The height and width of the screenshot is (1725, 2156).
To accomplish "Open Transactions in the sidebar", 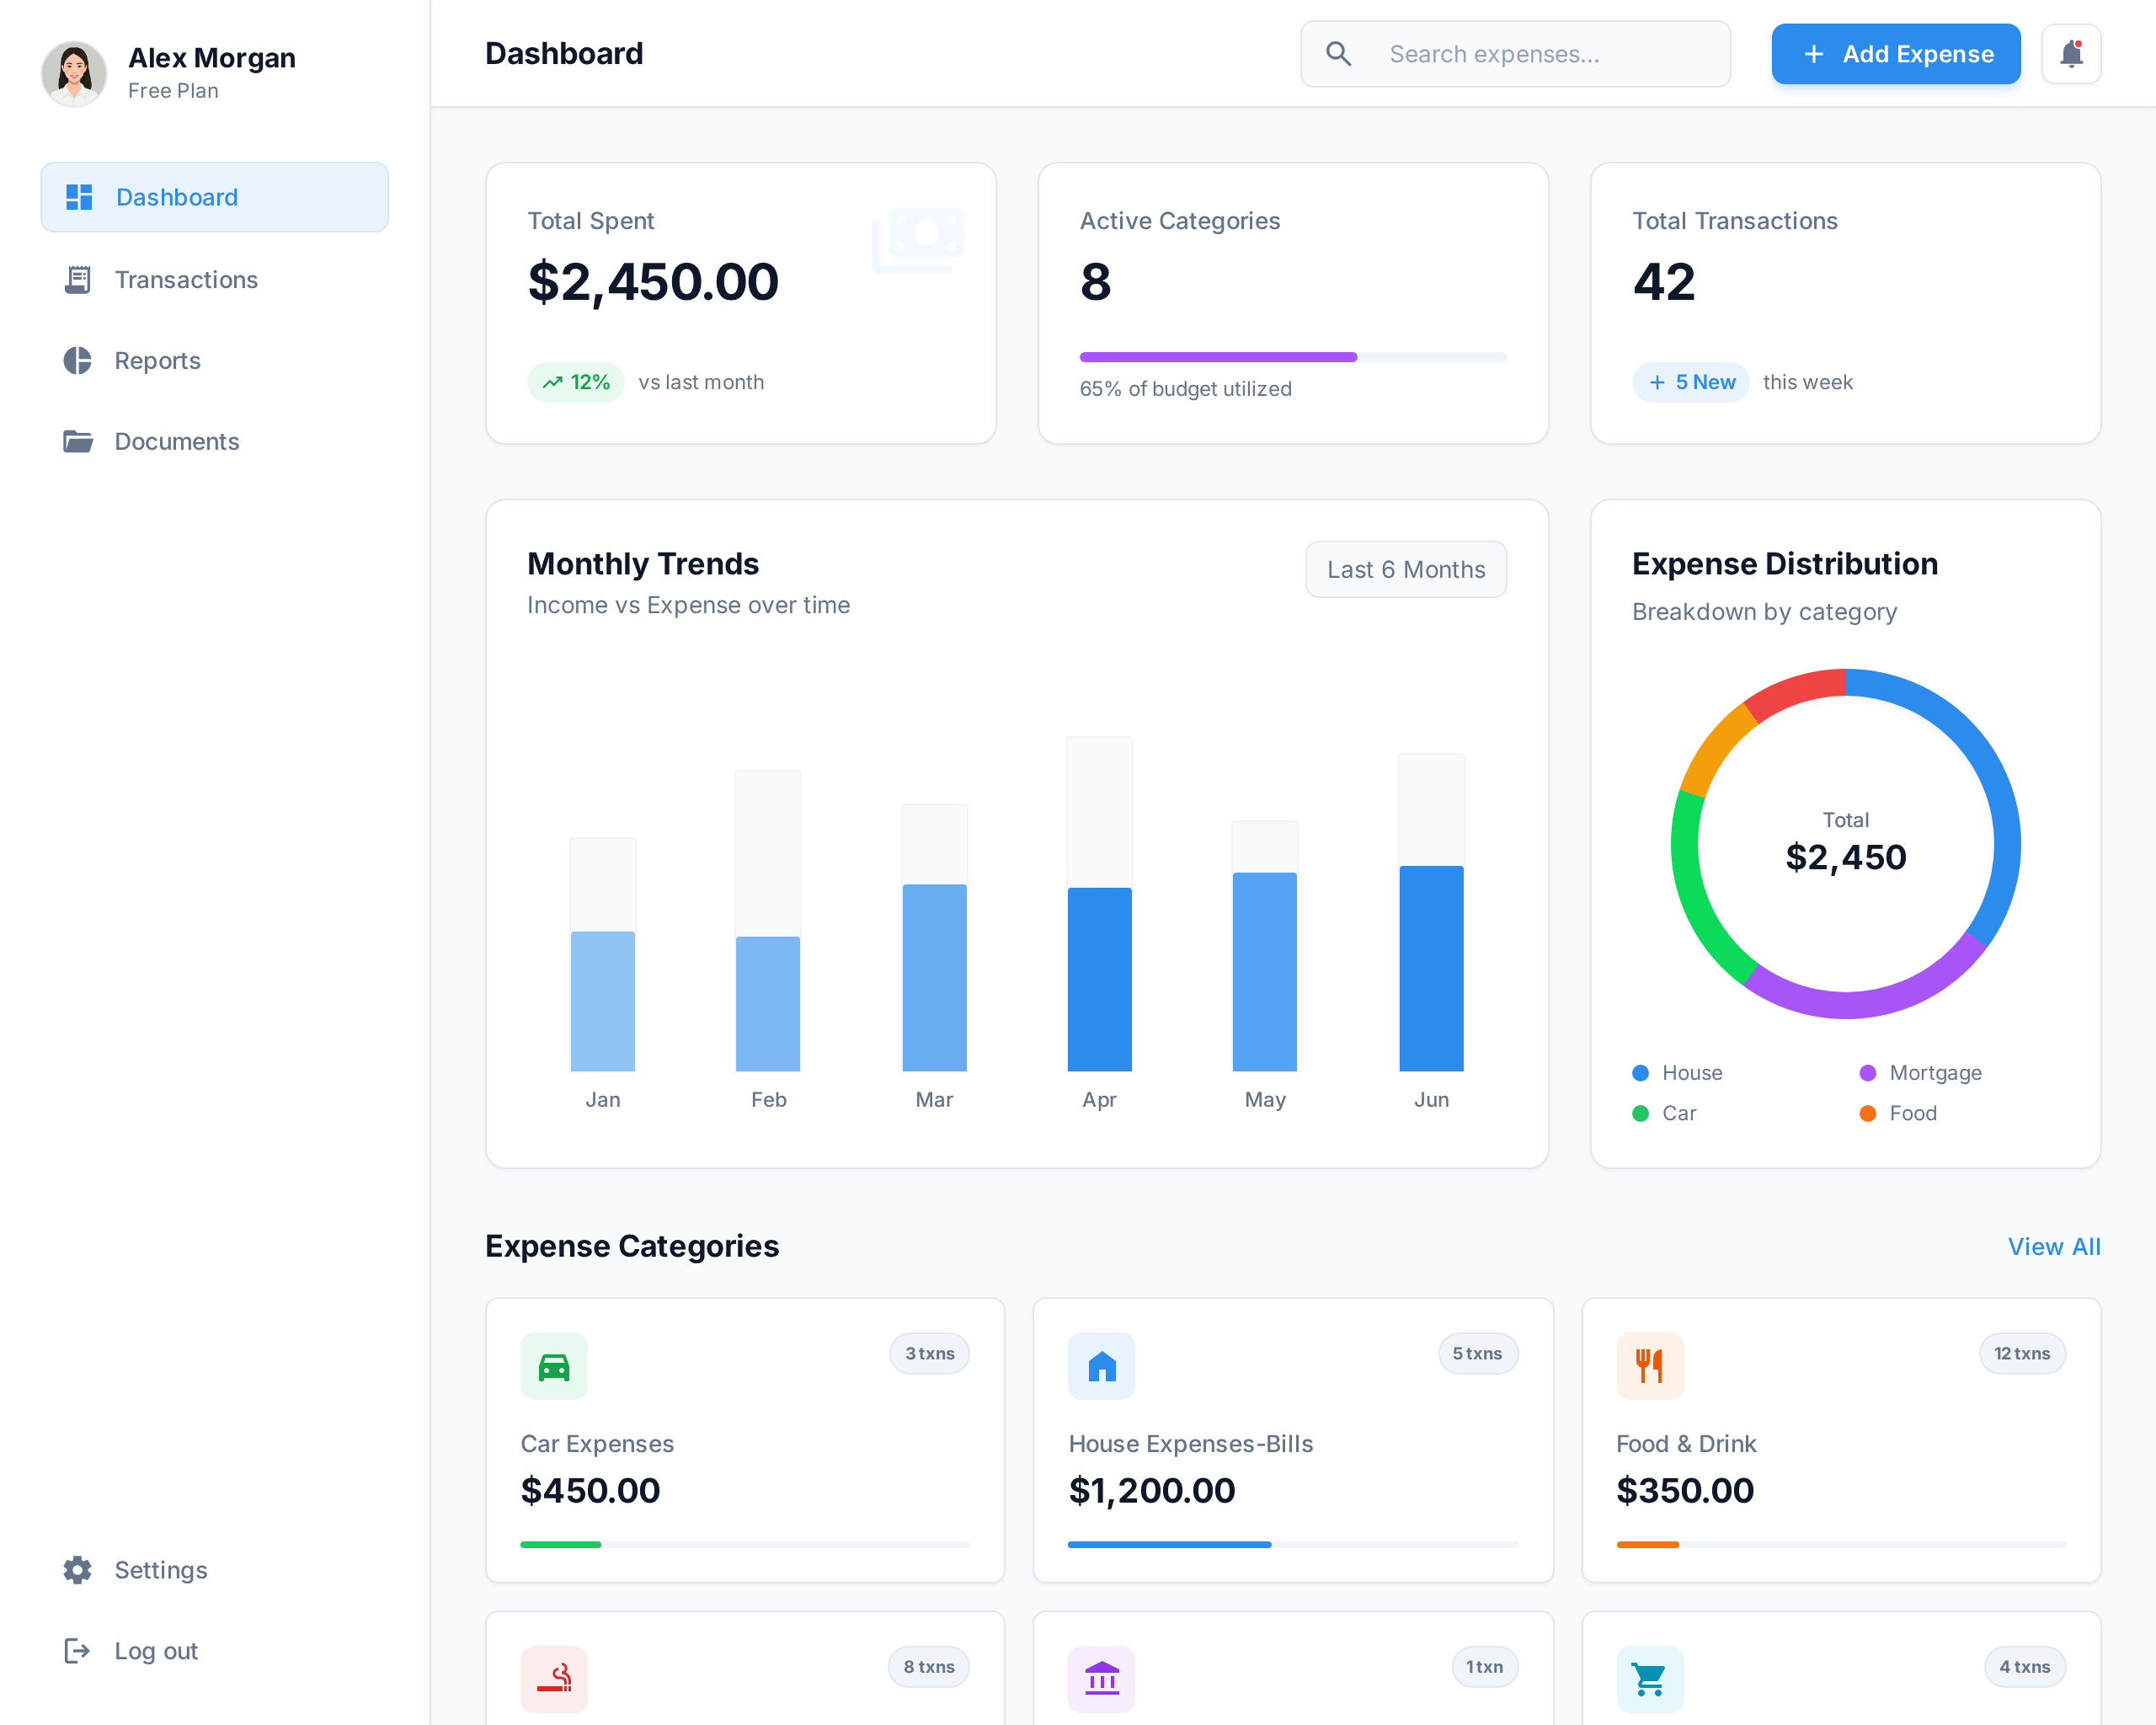I will [186, 280].
